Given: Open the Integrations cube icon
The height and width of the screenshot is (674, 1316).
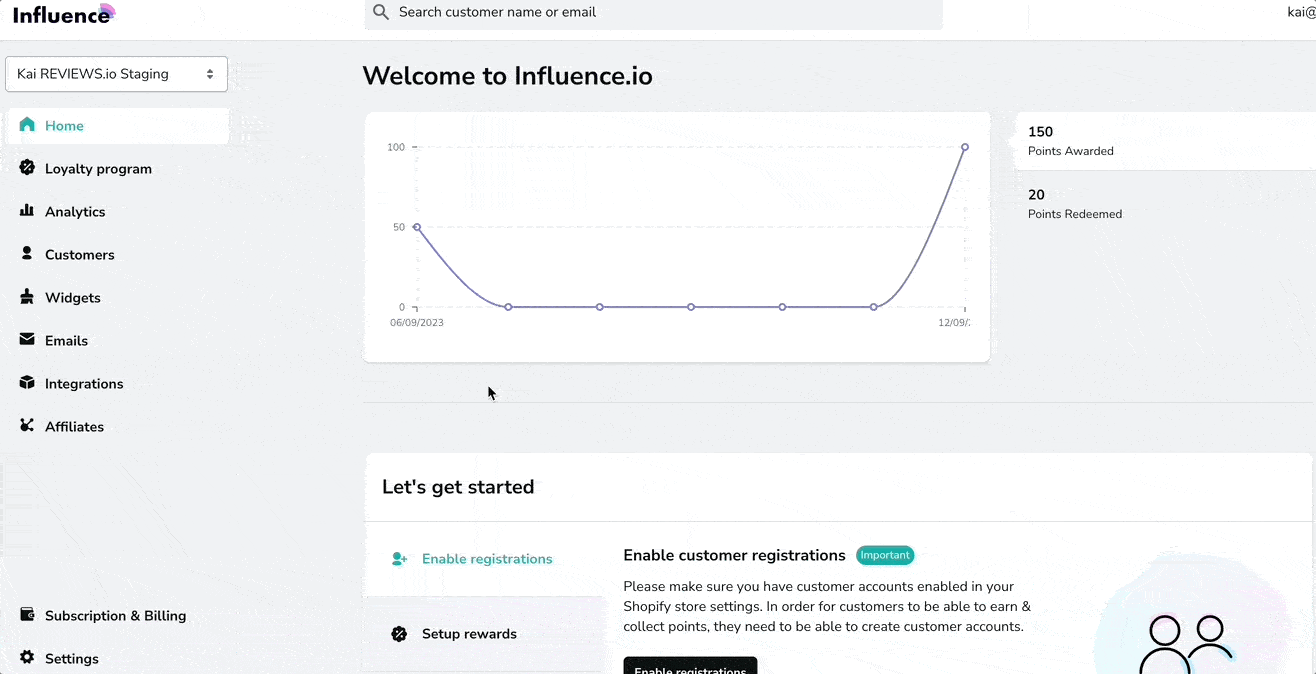Looking at the screenshot, I should point(27,383).
